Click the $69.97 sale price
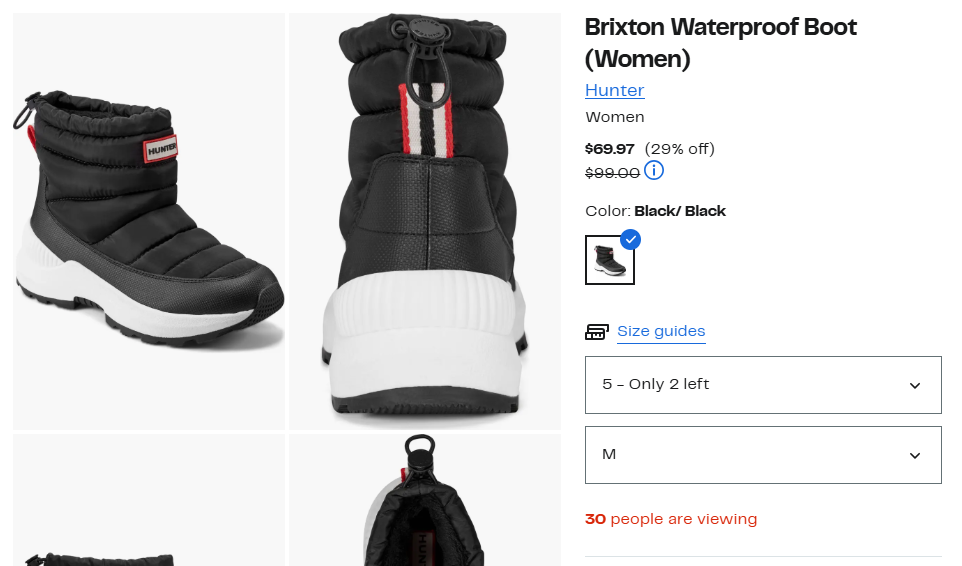 pos(609,149)
